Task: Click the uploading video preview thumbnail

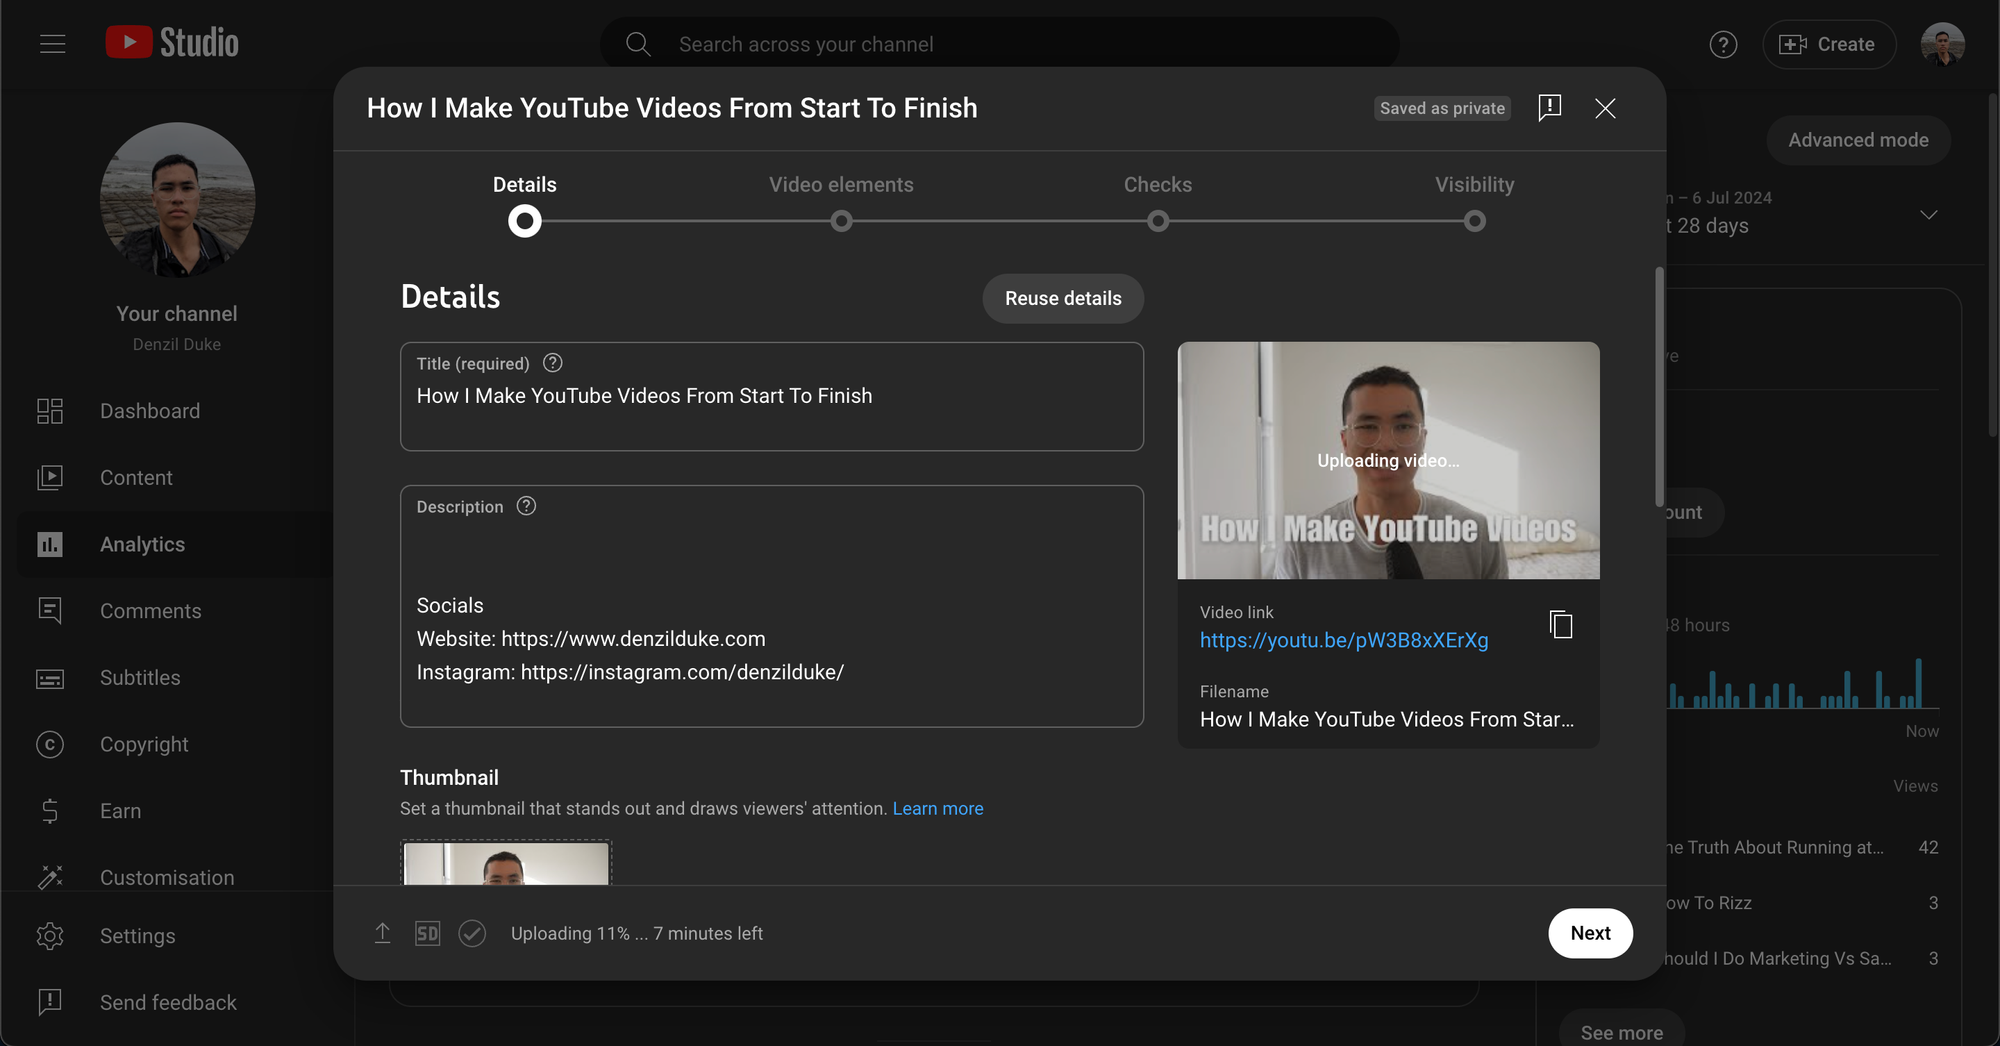Action: coord(1389,460)
